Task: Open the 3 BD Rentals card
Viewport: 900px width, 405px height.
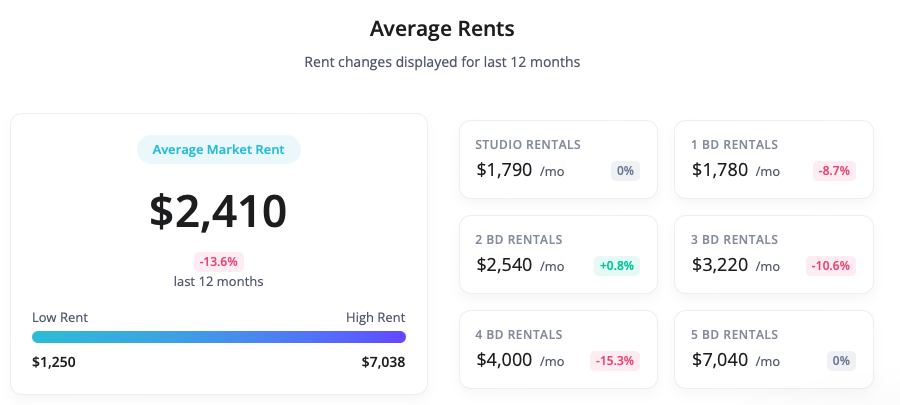Action: click(x=773, y=254)
